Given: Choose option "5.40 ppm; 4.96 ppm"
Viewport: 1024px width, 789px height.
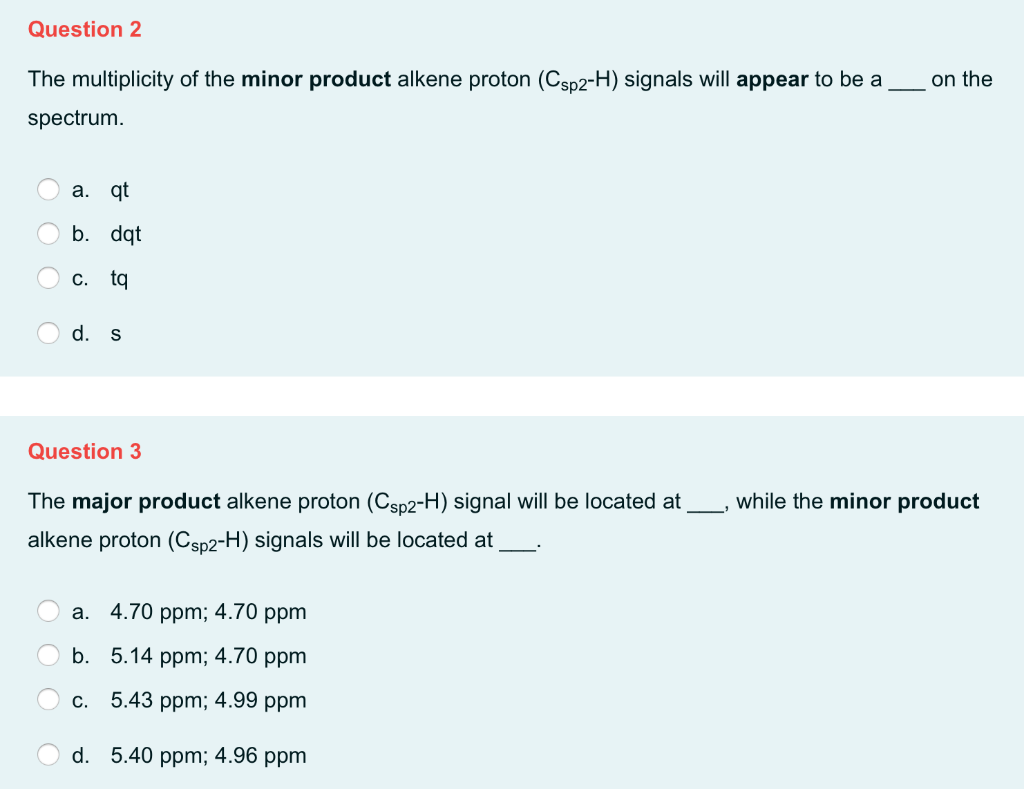Looking at the screenshot, I should [48, 755].
